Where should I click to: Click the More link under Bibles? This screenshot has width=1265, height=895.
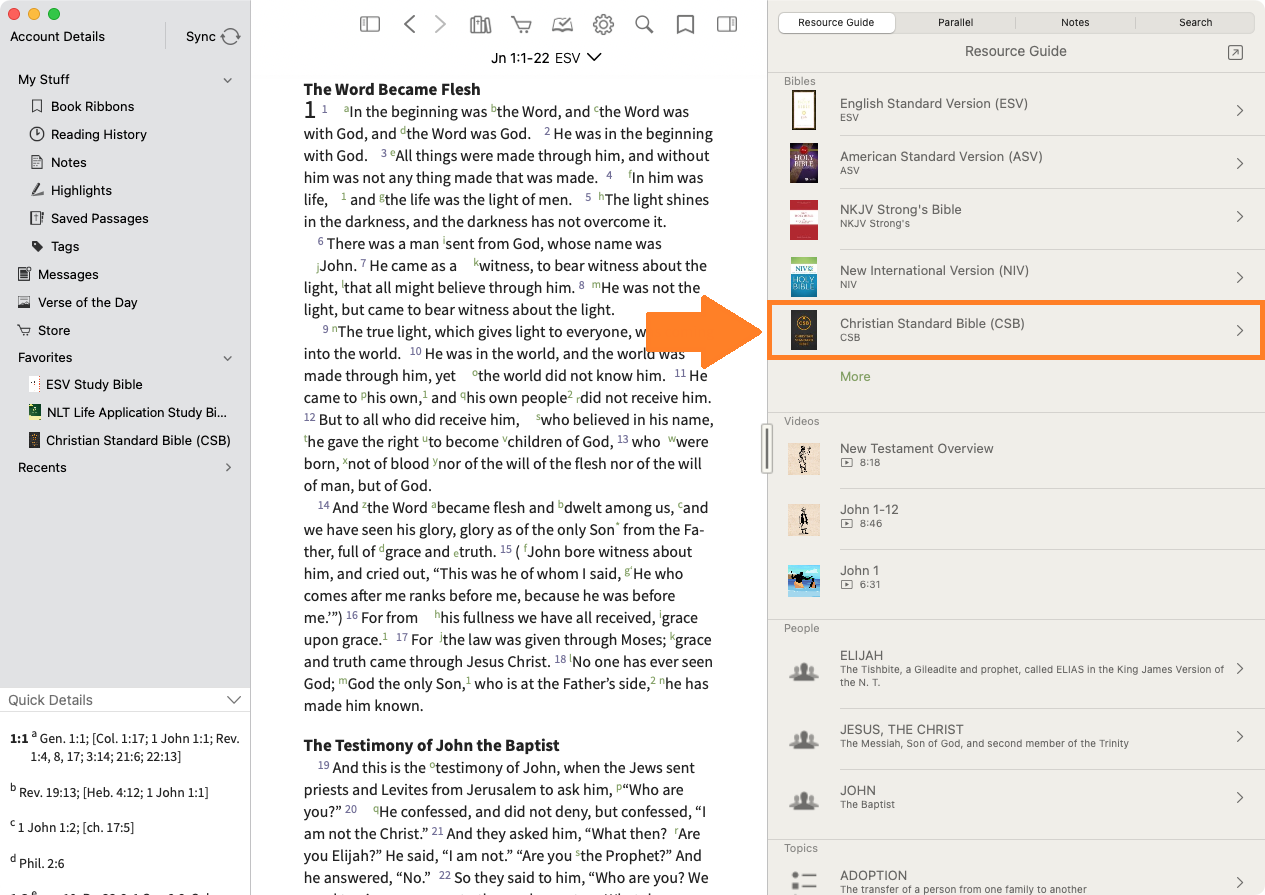(x=855, y=376)
